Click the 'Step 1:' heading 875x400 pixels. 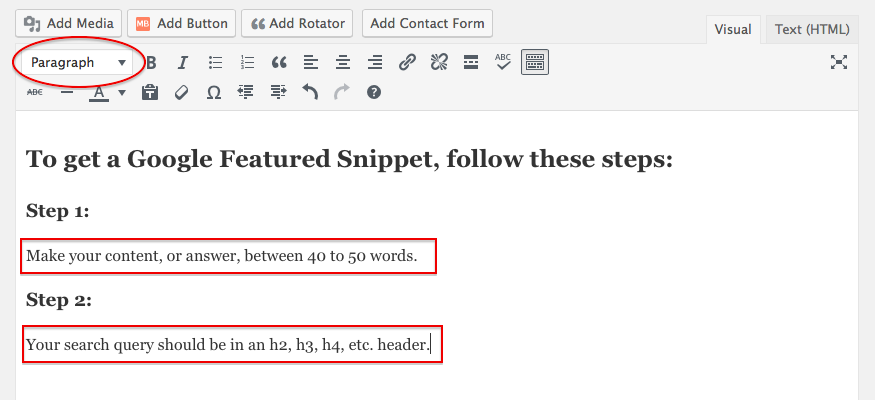(x=57, y=211)
